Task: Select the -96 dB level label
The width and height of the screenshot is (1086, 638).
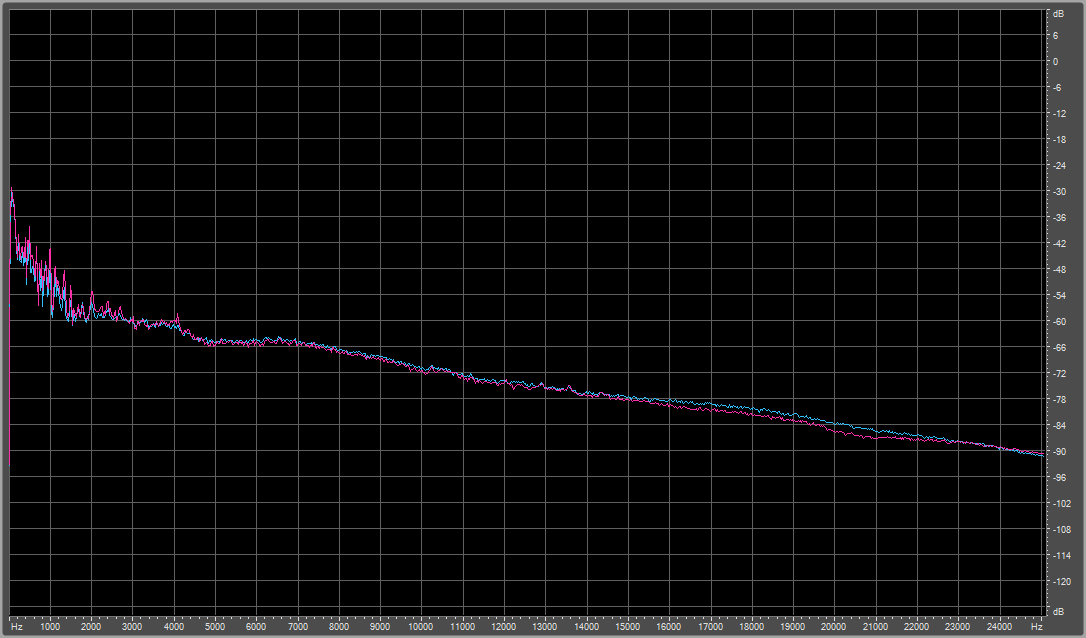Action: (x=1059, y=477)
